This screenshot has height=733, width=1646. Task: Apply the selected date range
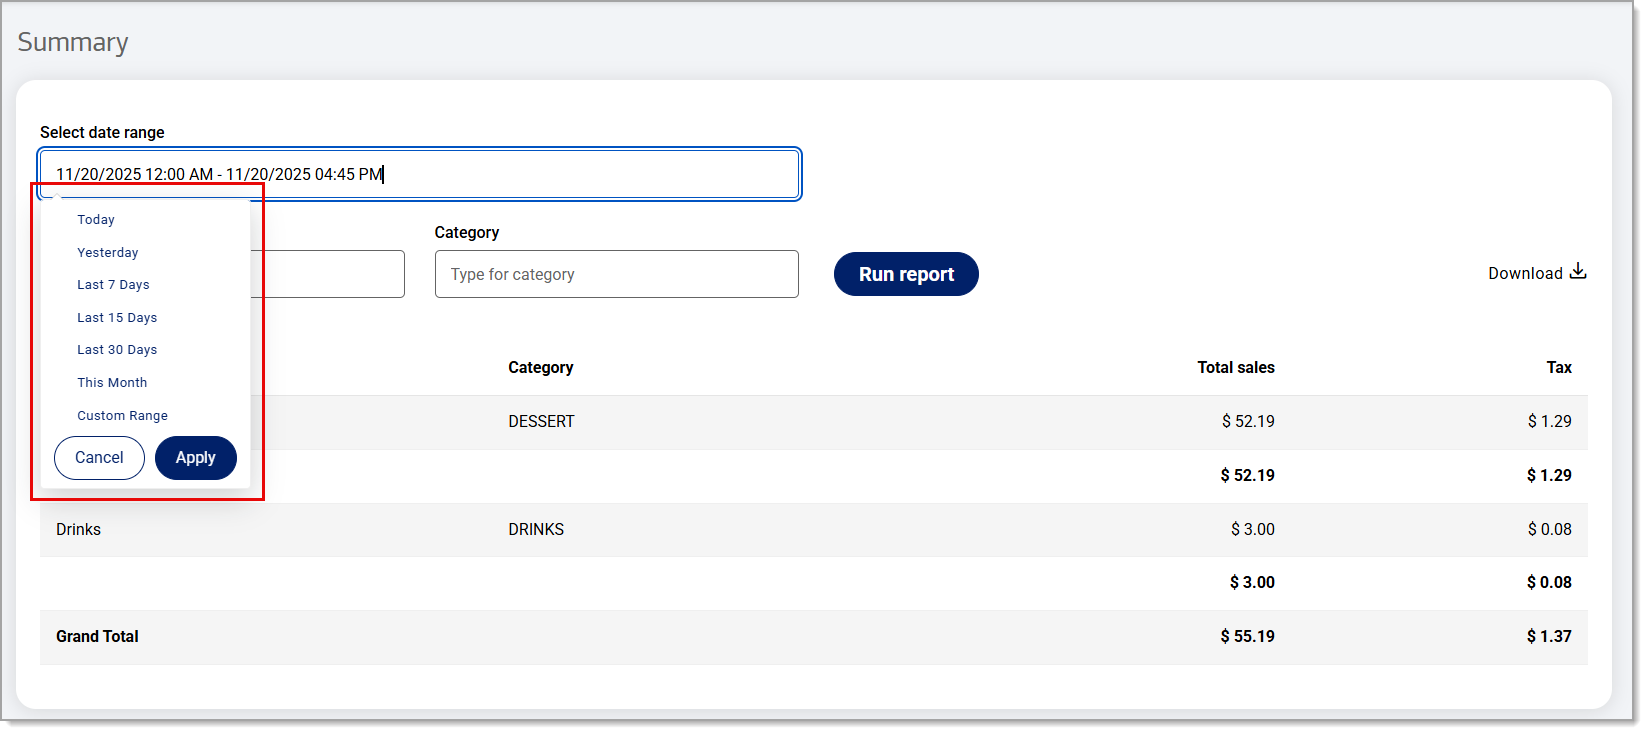coord(196,458)
